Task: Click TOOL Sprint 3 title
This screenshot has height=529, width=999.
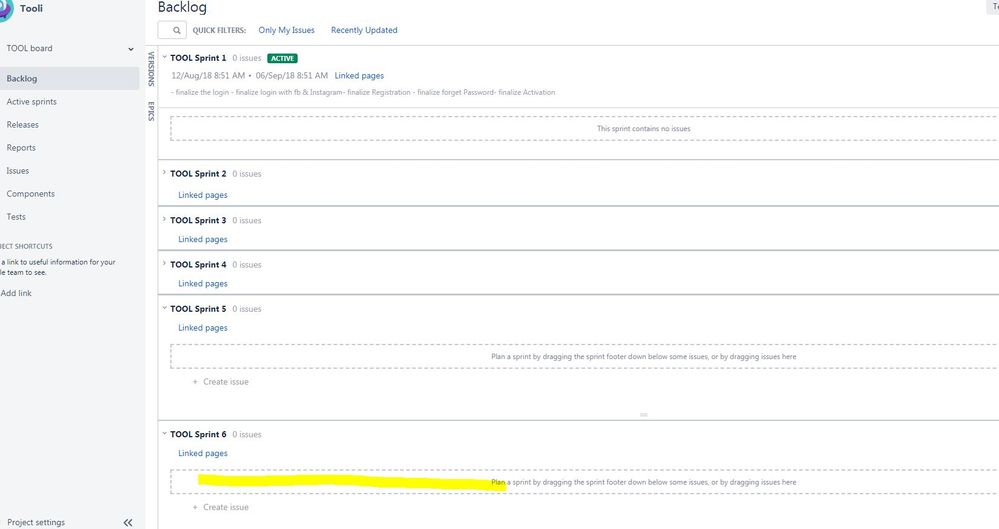Action: click(198, 220)
